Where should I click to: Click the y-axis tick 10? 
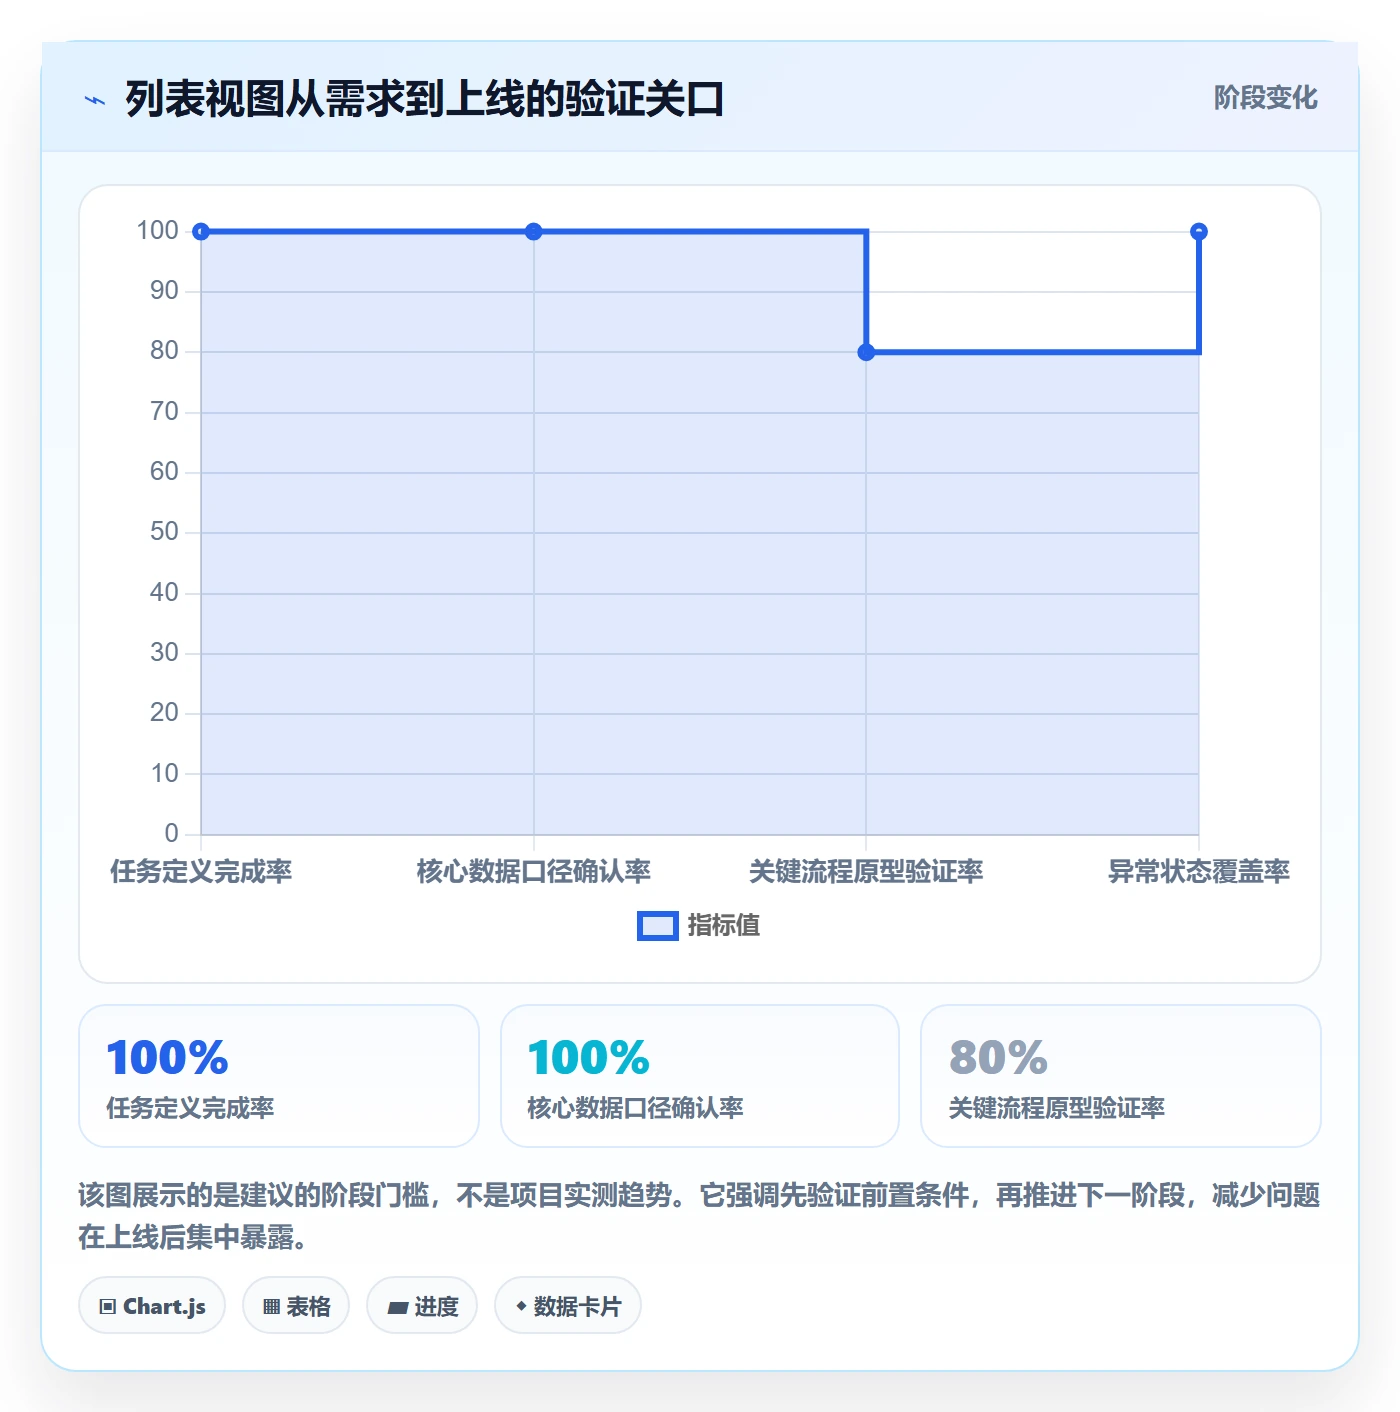coord(164,774)
